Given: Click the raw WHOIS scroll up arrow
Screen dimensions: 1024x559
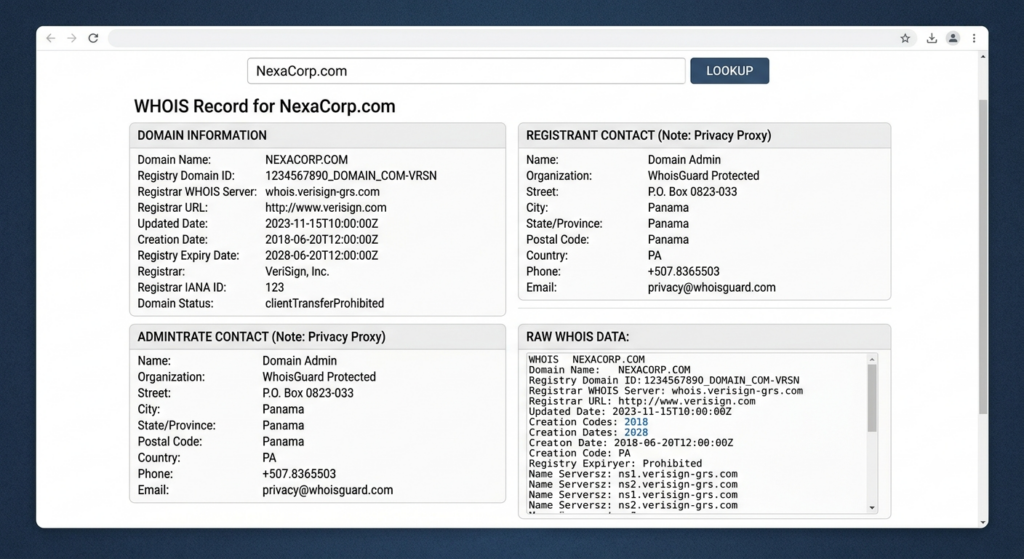Looking at the screenshot, I should 872,359.
